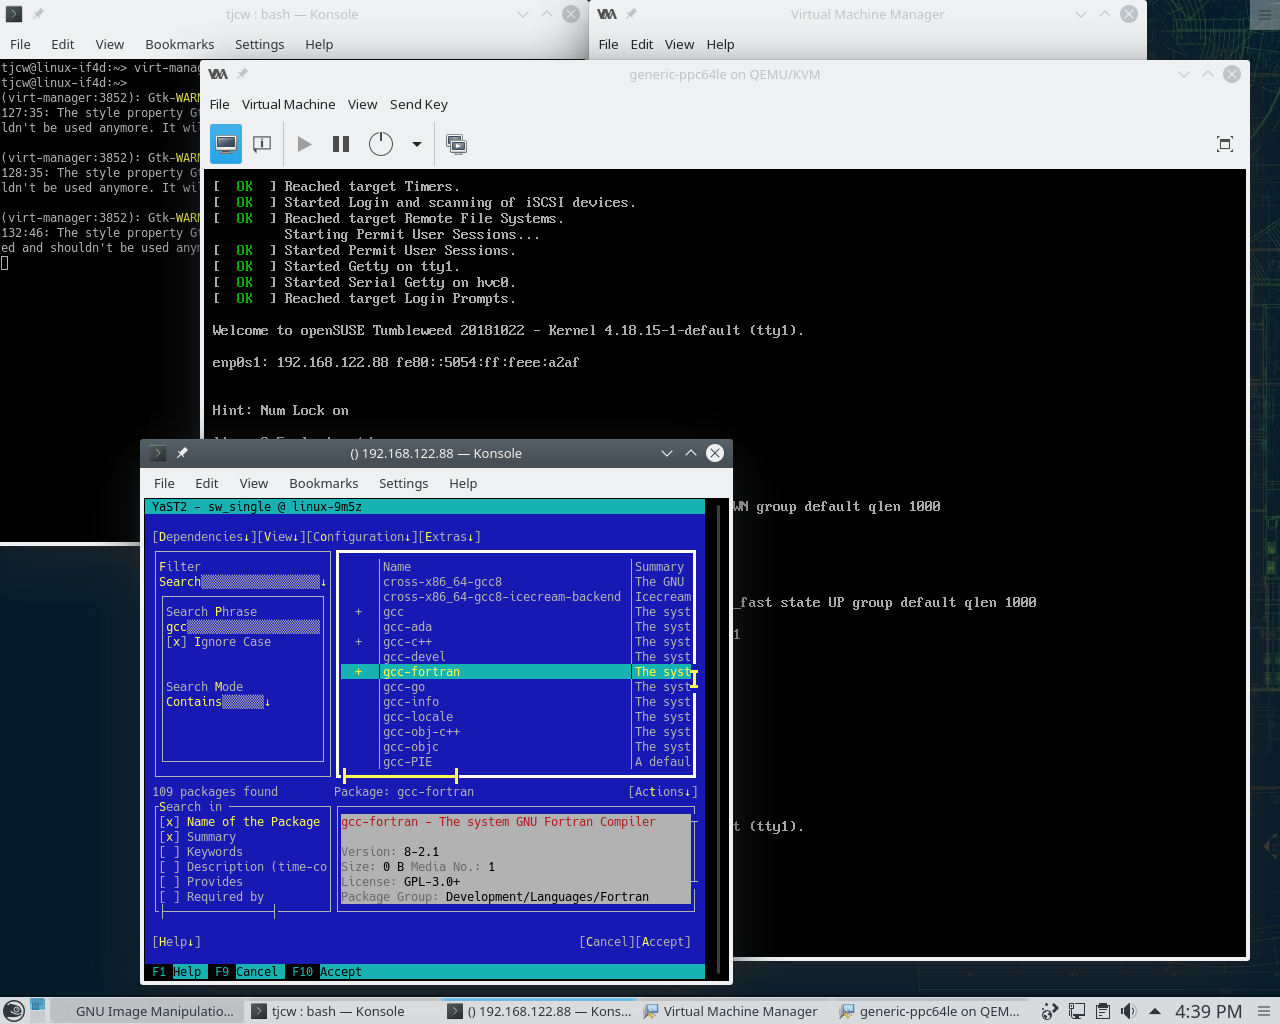Show virtual hardware details
Viewport: 1280px width, 1024px height.
tap(261, 144)
